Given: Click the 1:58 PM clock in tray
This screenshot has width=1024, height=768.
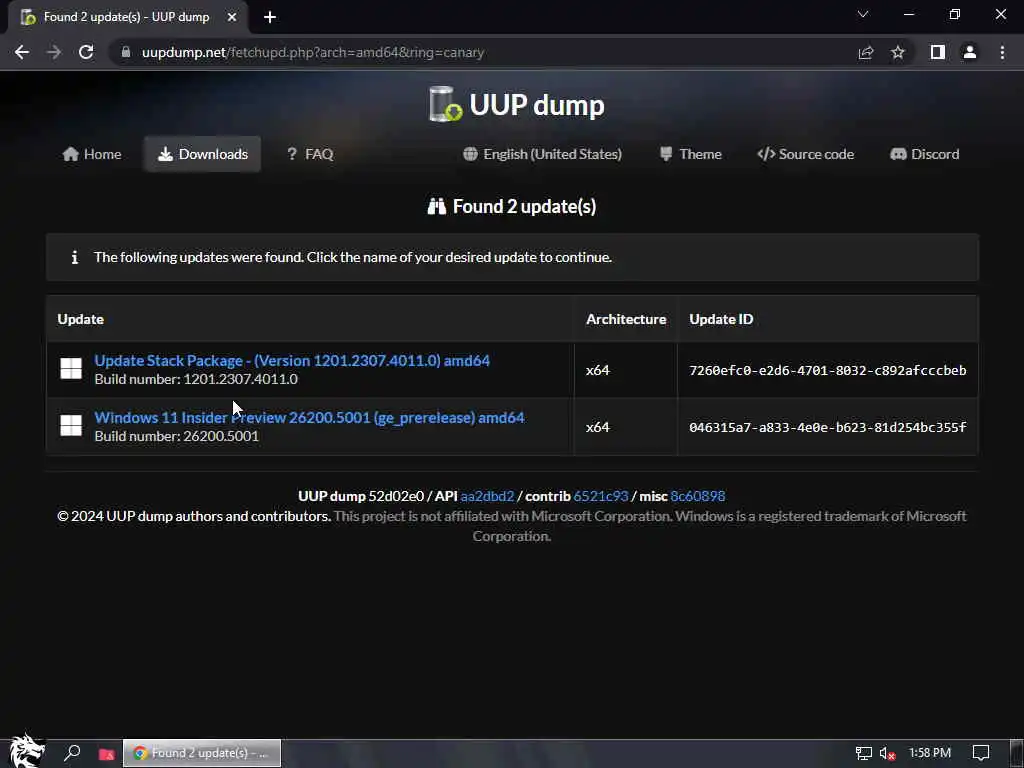Looking at the screenshot, I should [929, 753].
